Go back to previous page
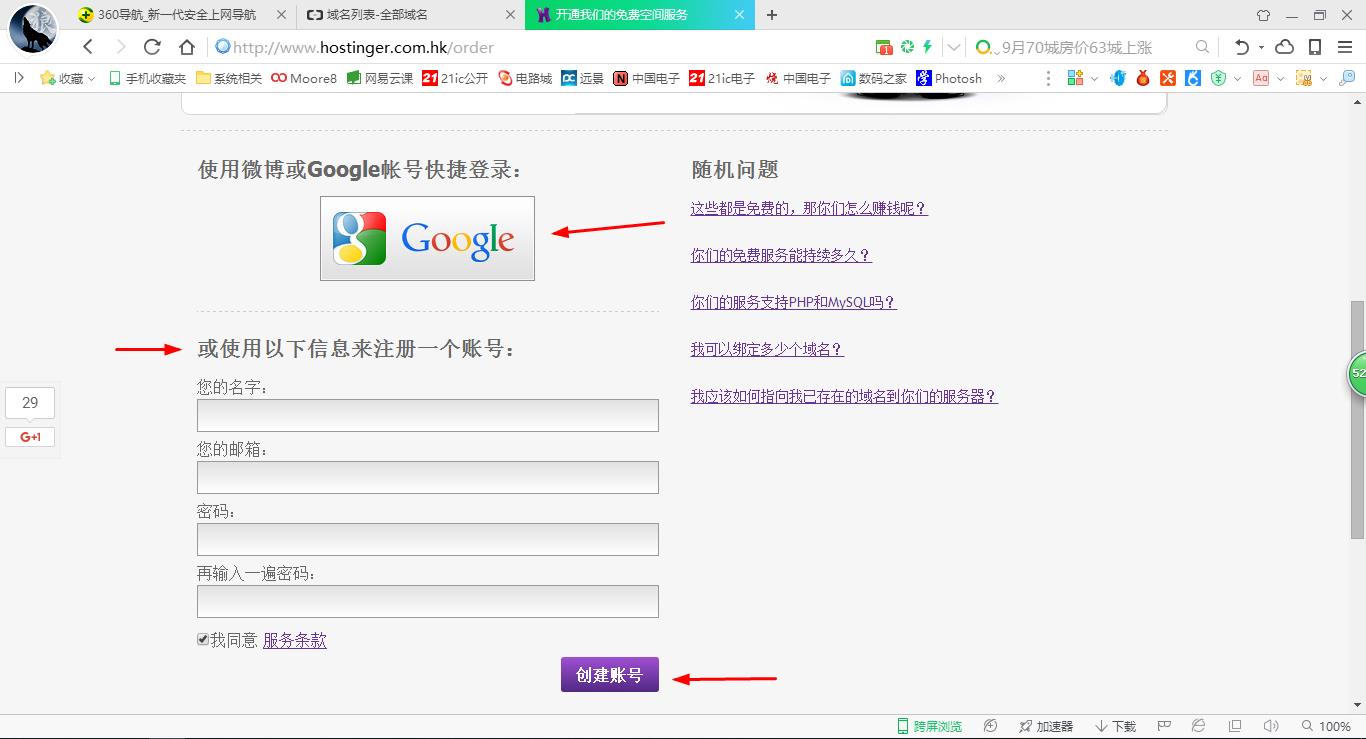The height and width of the screenshot is (739, 1366). click(x=88, y=47)
